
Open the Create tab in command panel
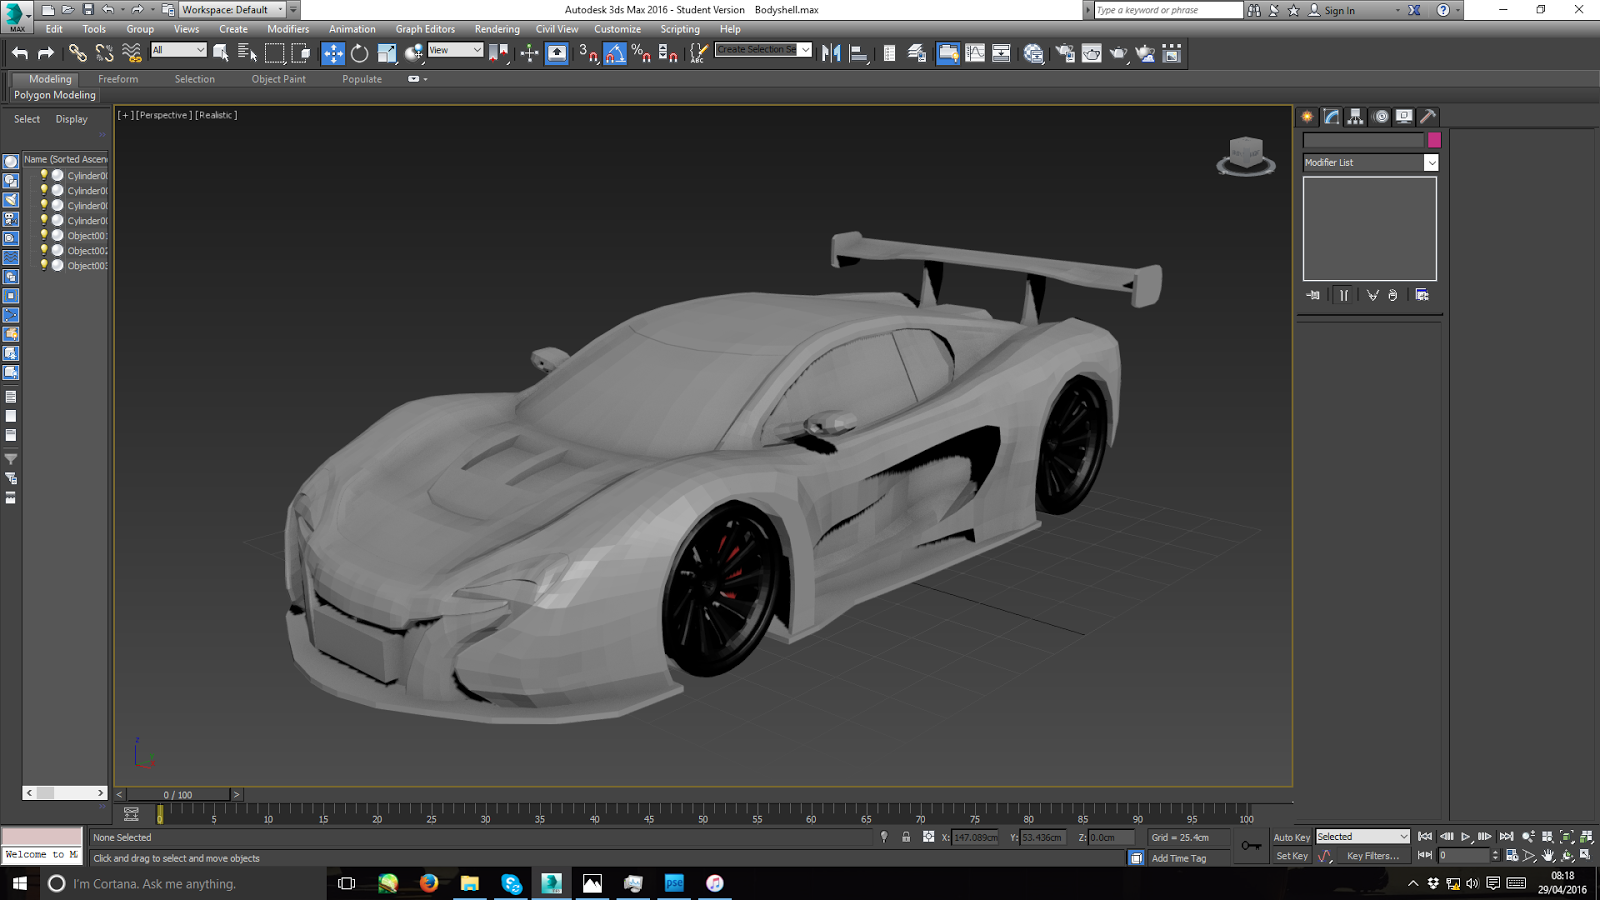1307,117
